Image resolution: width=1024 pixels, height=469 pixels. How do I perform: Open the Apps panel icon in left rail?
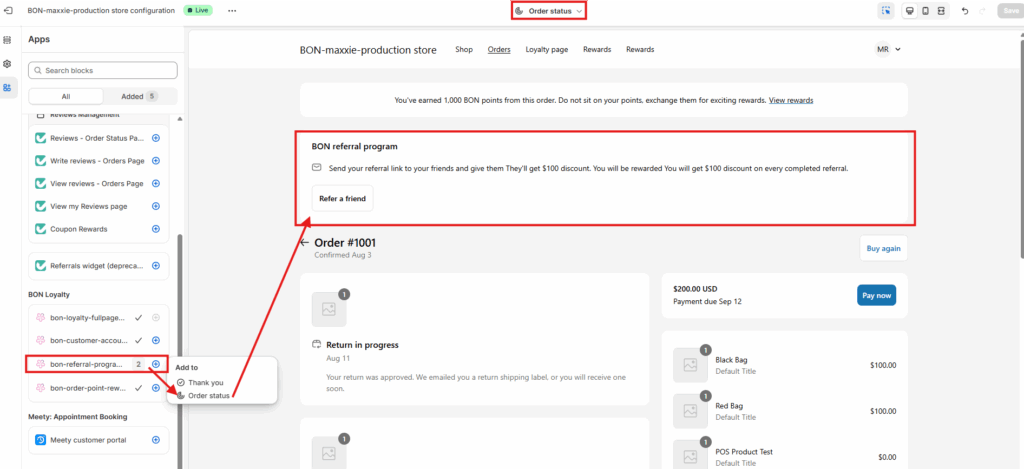[x=7, y=88]
